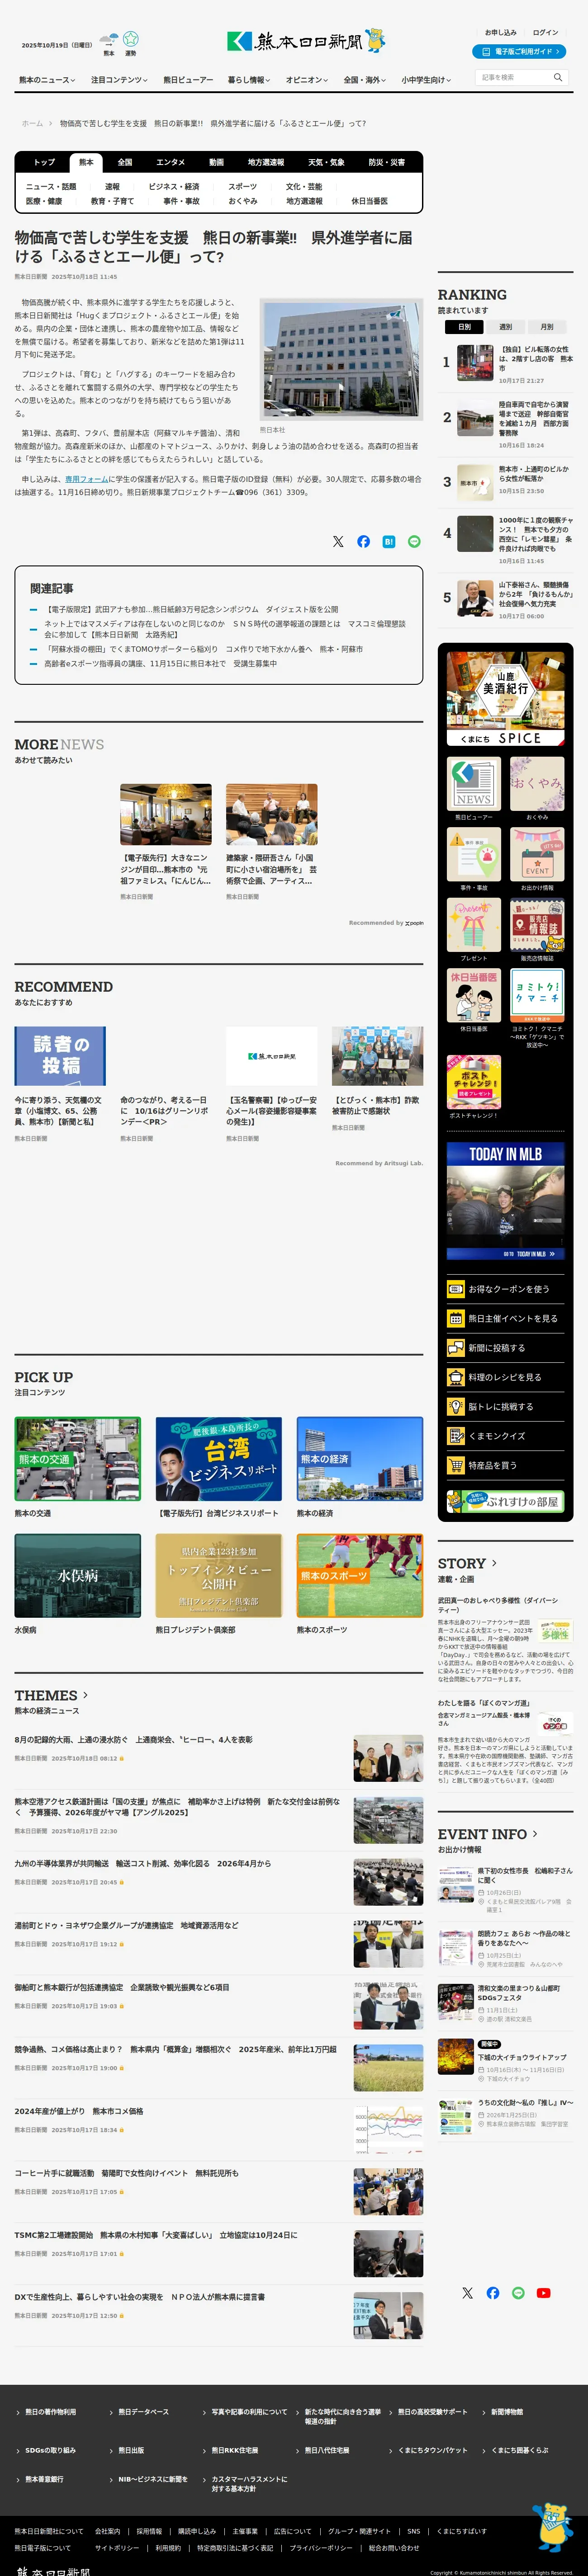
Task: Click the ログイン link in header
Action: click(x=546, y=32)
